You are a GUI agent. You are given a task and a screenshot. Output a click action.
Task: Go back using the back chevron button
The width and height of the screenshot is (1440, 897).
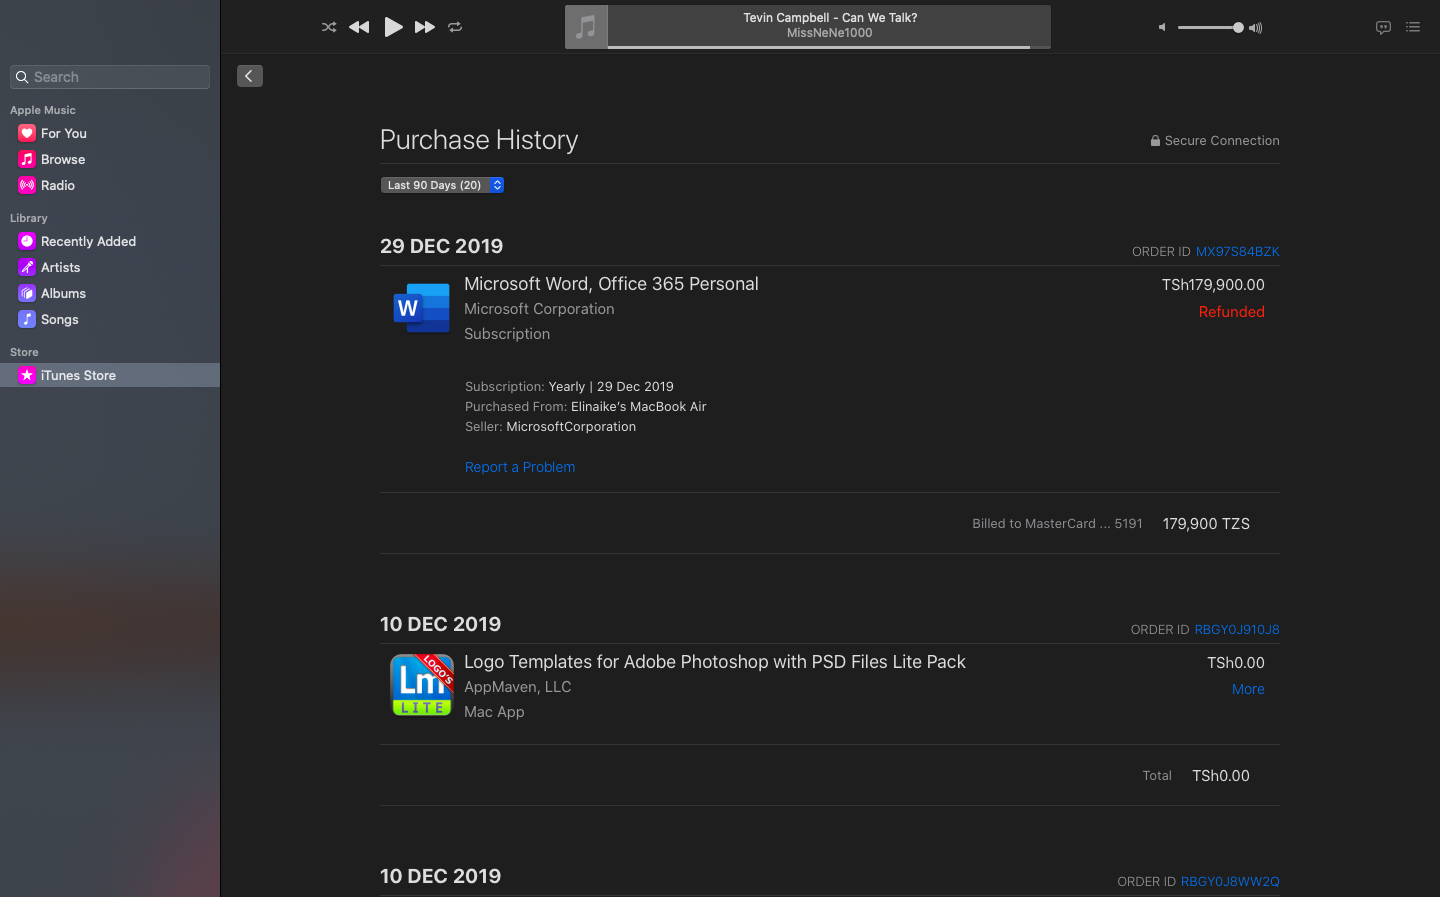tap(250, 76)
